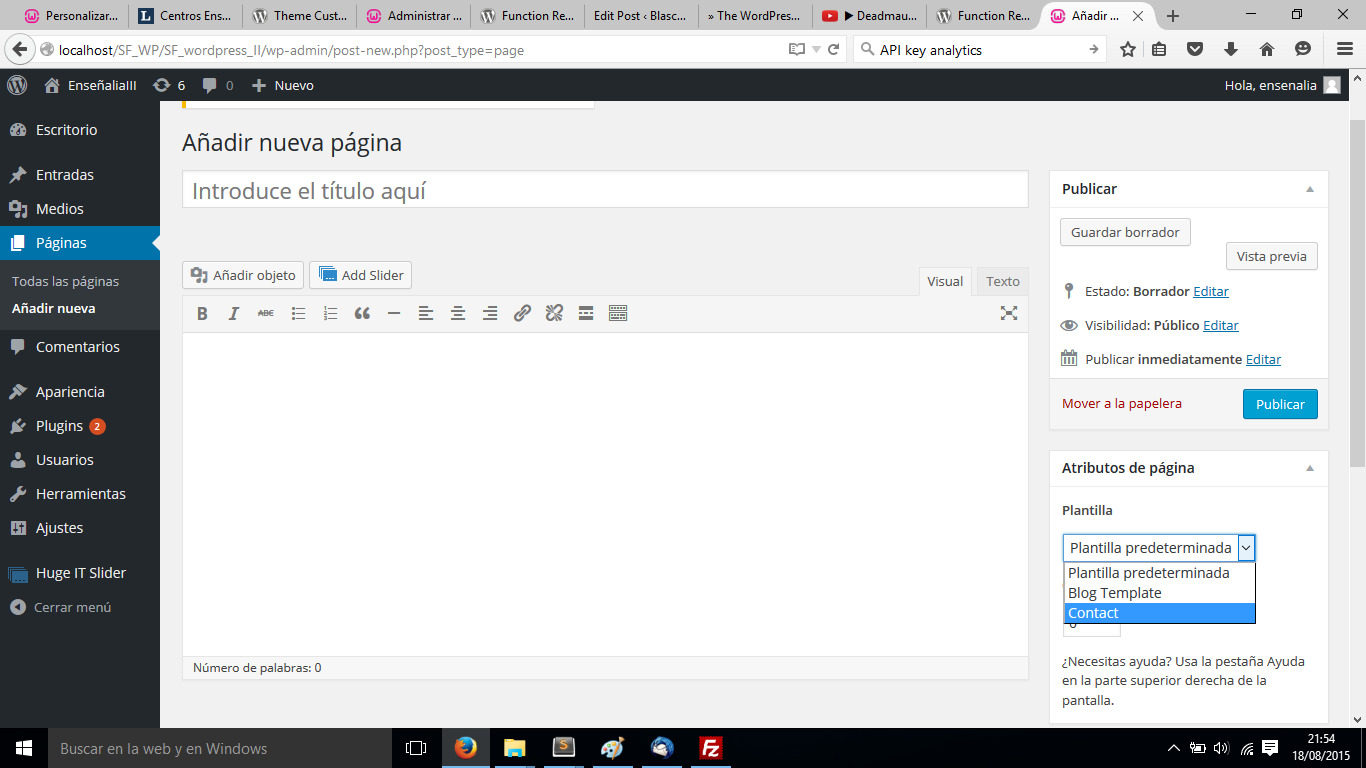Open File Explorer from the taskbar

coord(515,748)
